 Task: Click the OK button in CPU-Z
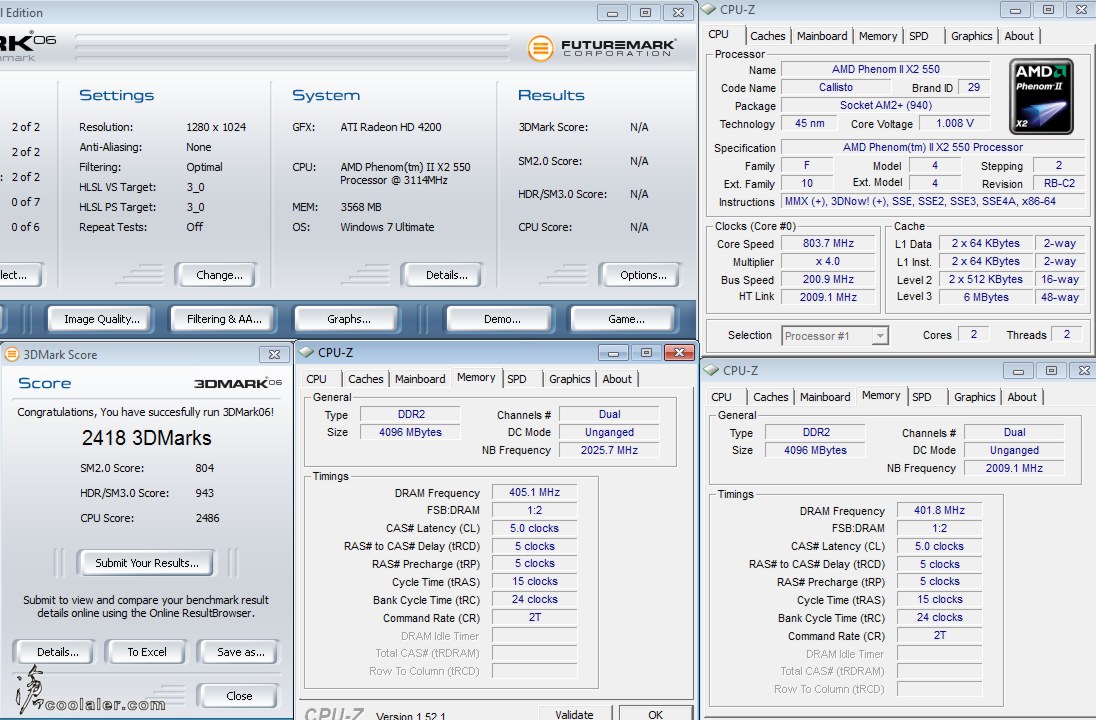point(655,714)
